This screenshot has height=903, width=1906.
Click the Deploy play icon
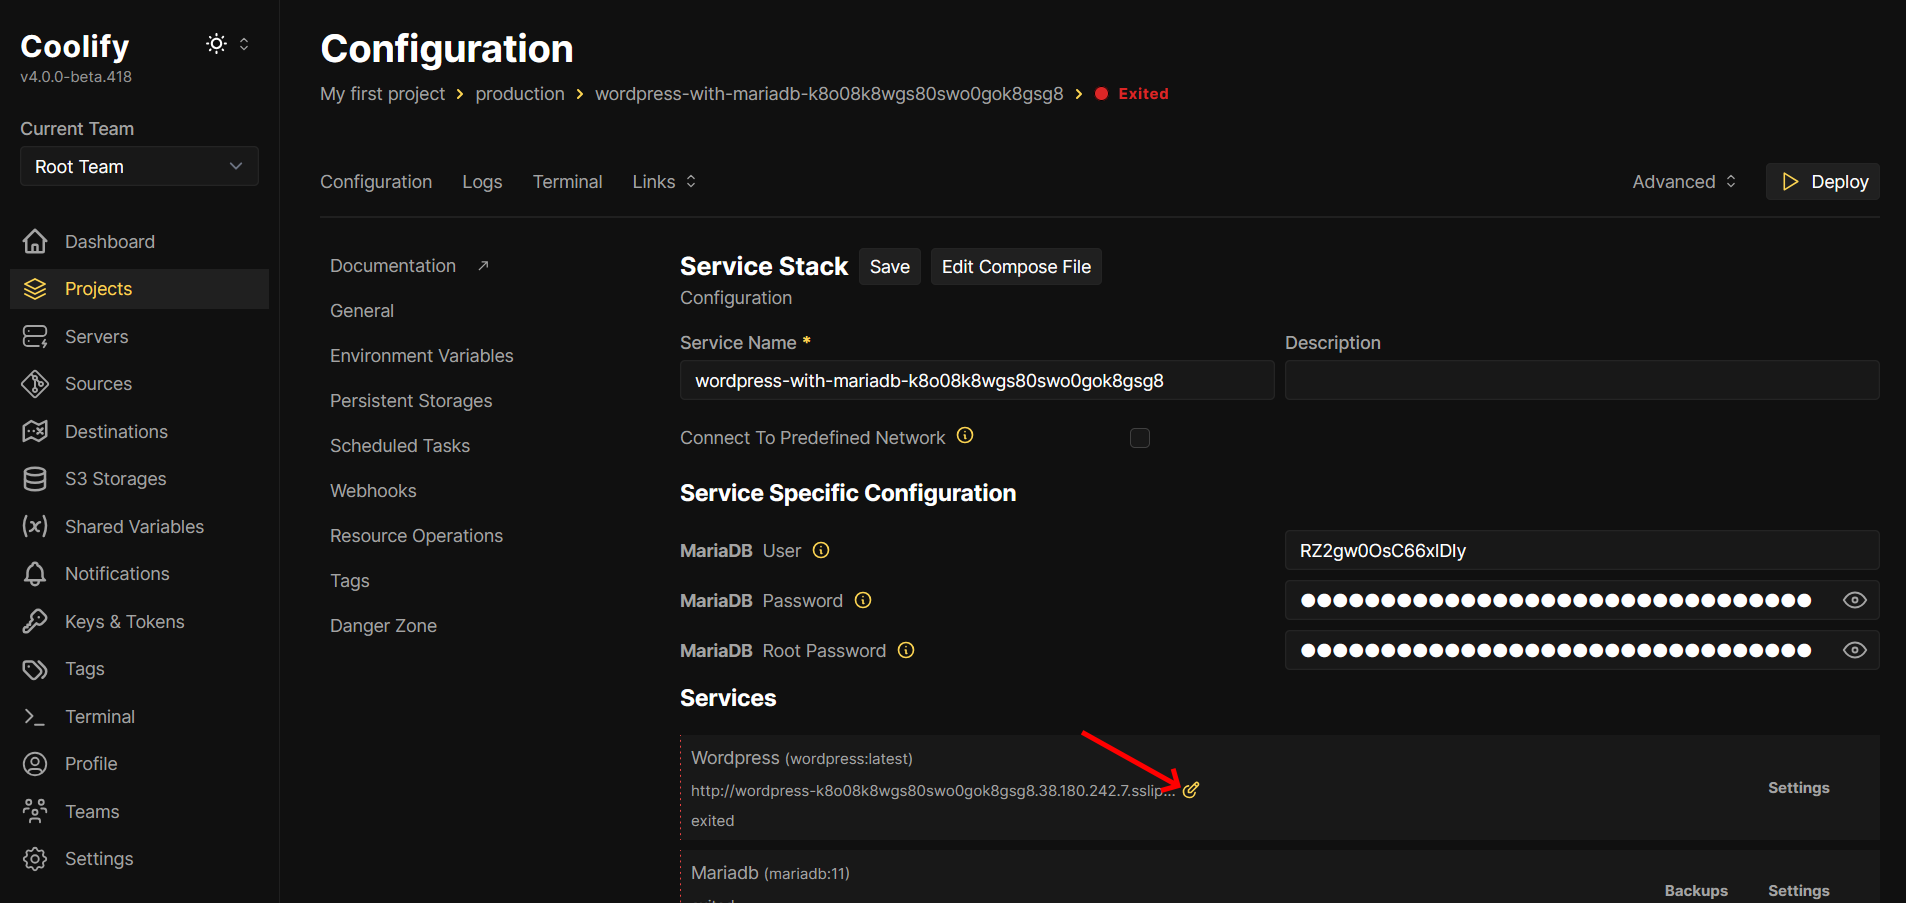point(1790,181)
